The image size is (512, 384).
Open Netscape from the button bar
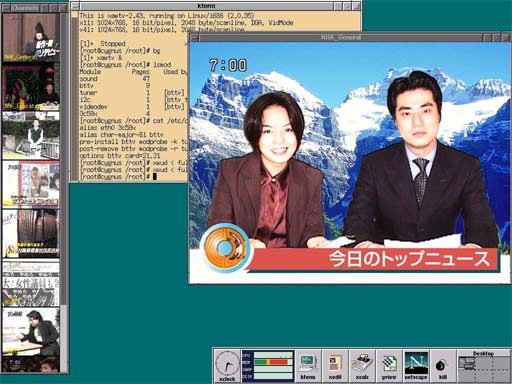[416, 366]
